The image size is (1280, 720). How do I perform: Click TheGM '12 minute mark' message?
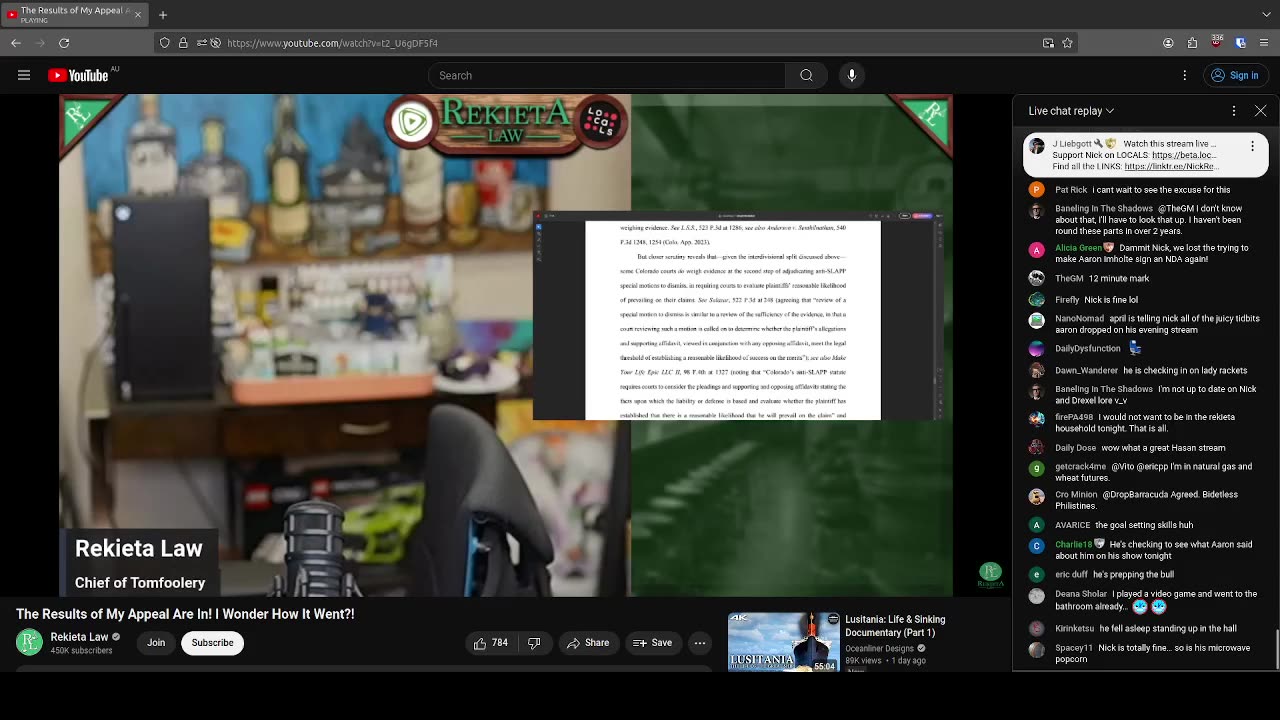(x=1144, y=278)
